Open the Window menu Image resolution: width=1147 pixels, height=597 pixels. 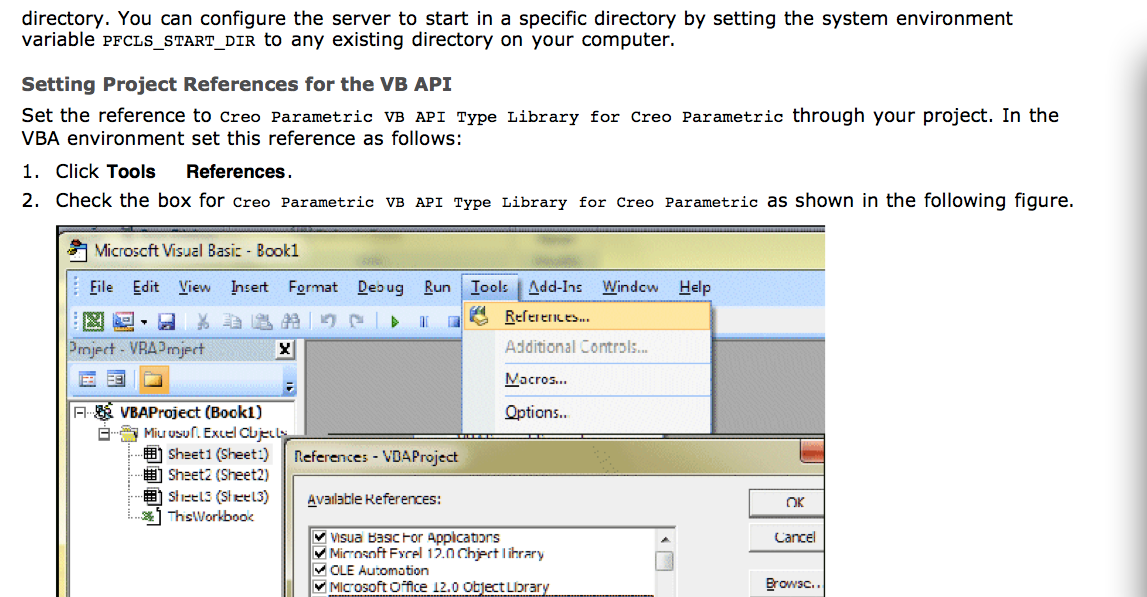tap(631, 287)
